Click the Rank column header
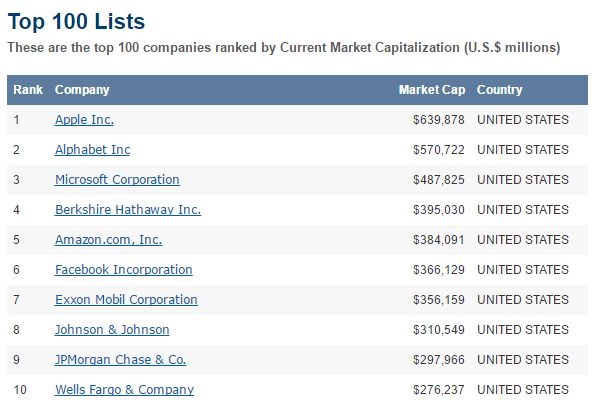 pyautogui.click(x=28, y=90)
